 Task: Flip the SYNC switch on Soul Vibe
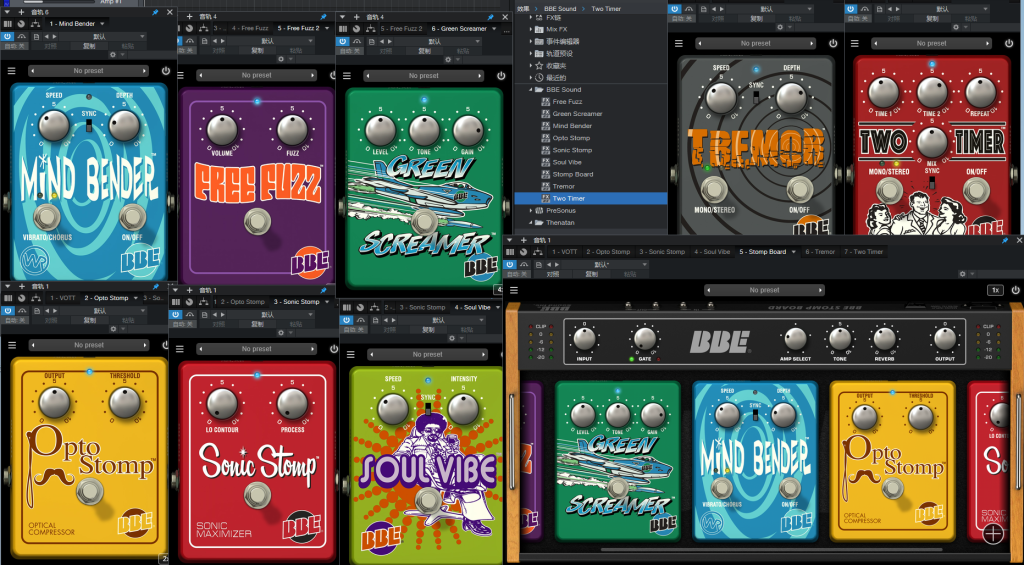(x=428, y=409)
